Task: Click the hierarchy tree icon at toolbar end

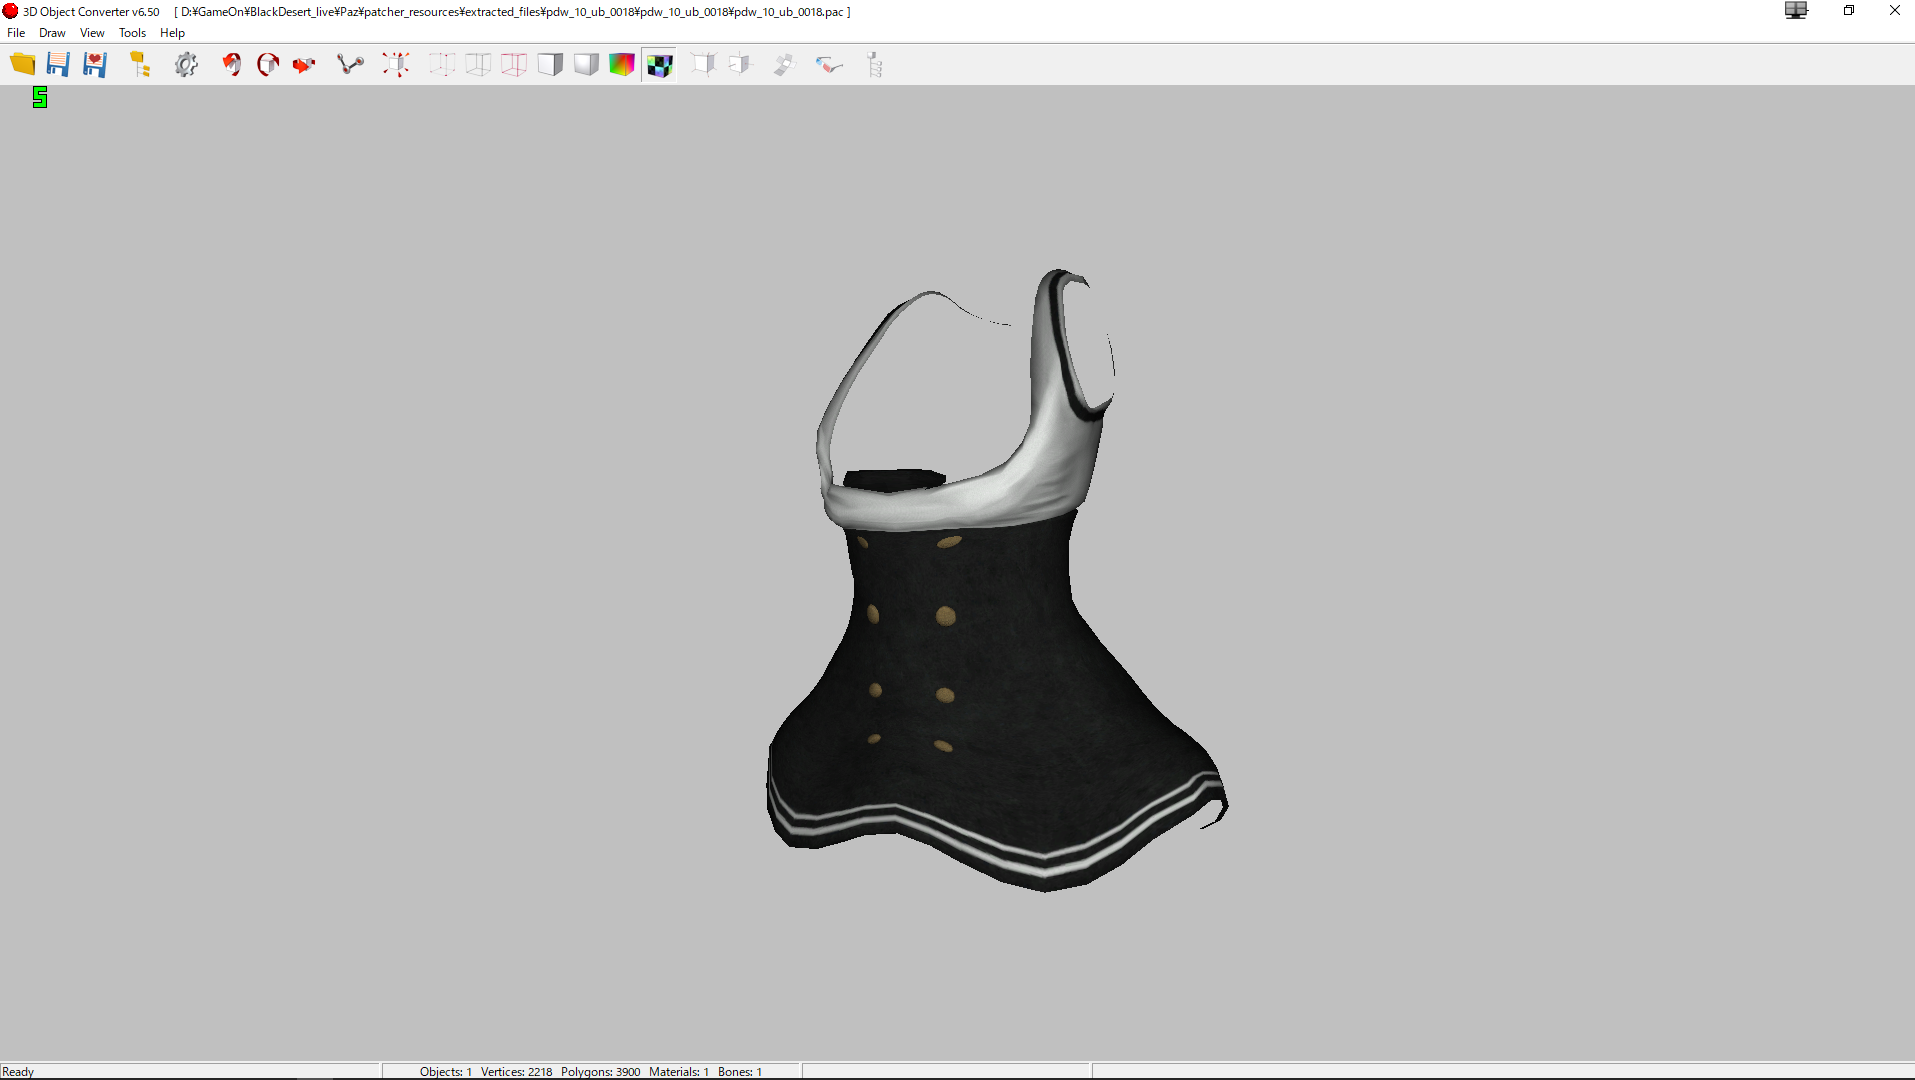Action: click(875, 65)
